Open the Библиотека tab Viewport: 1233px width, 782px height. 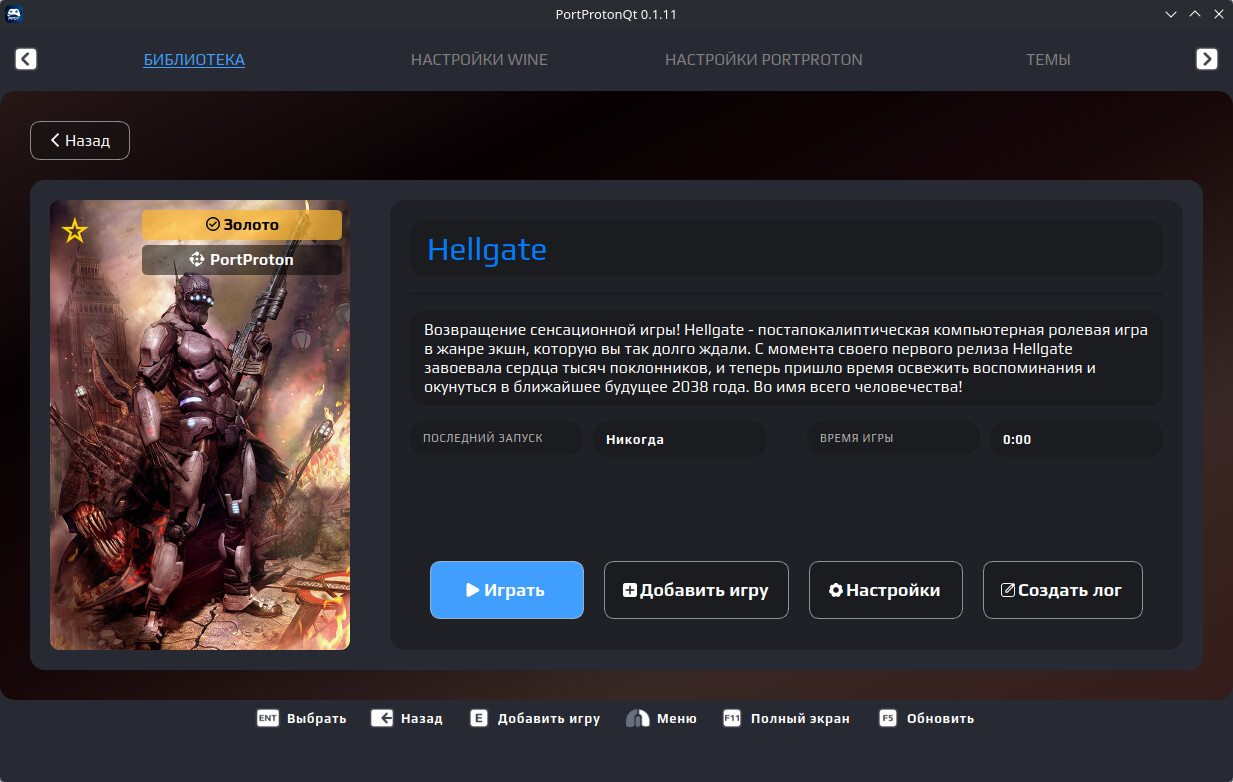pyautogui.click(x=194, y=59)
